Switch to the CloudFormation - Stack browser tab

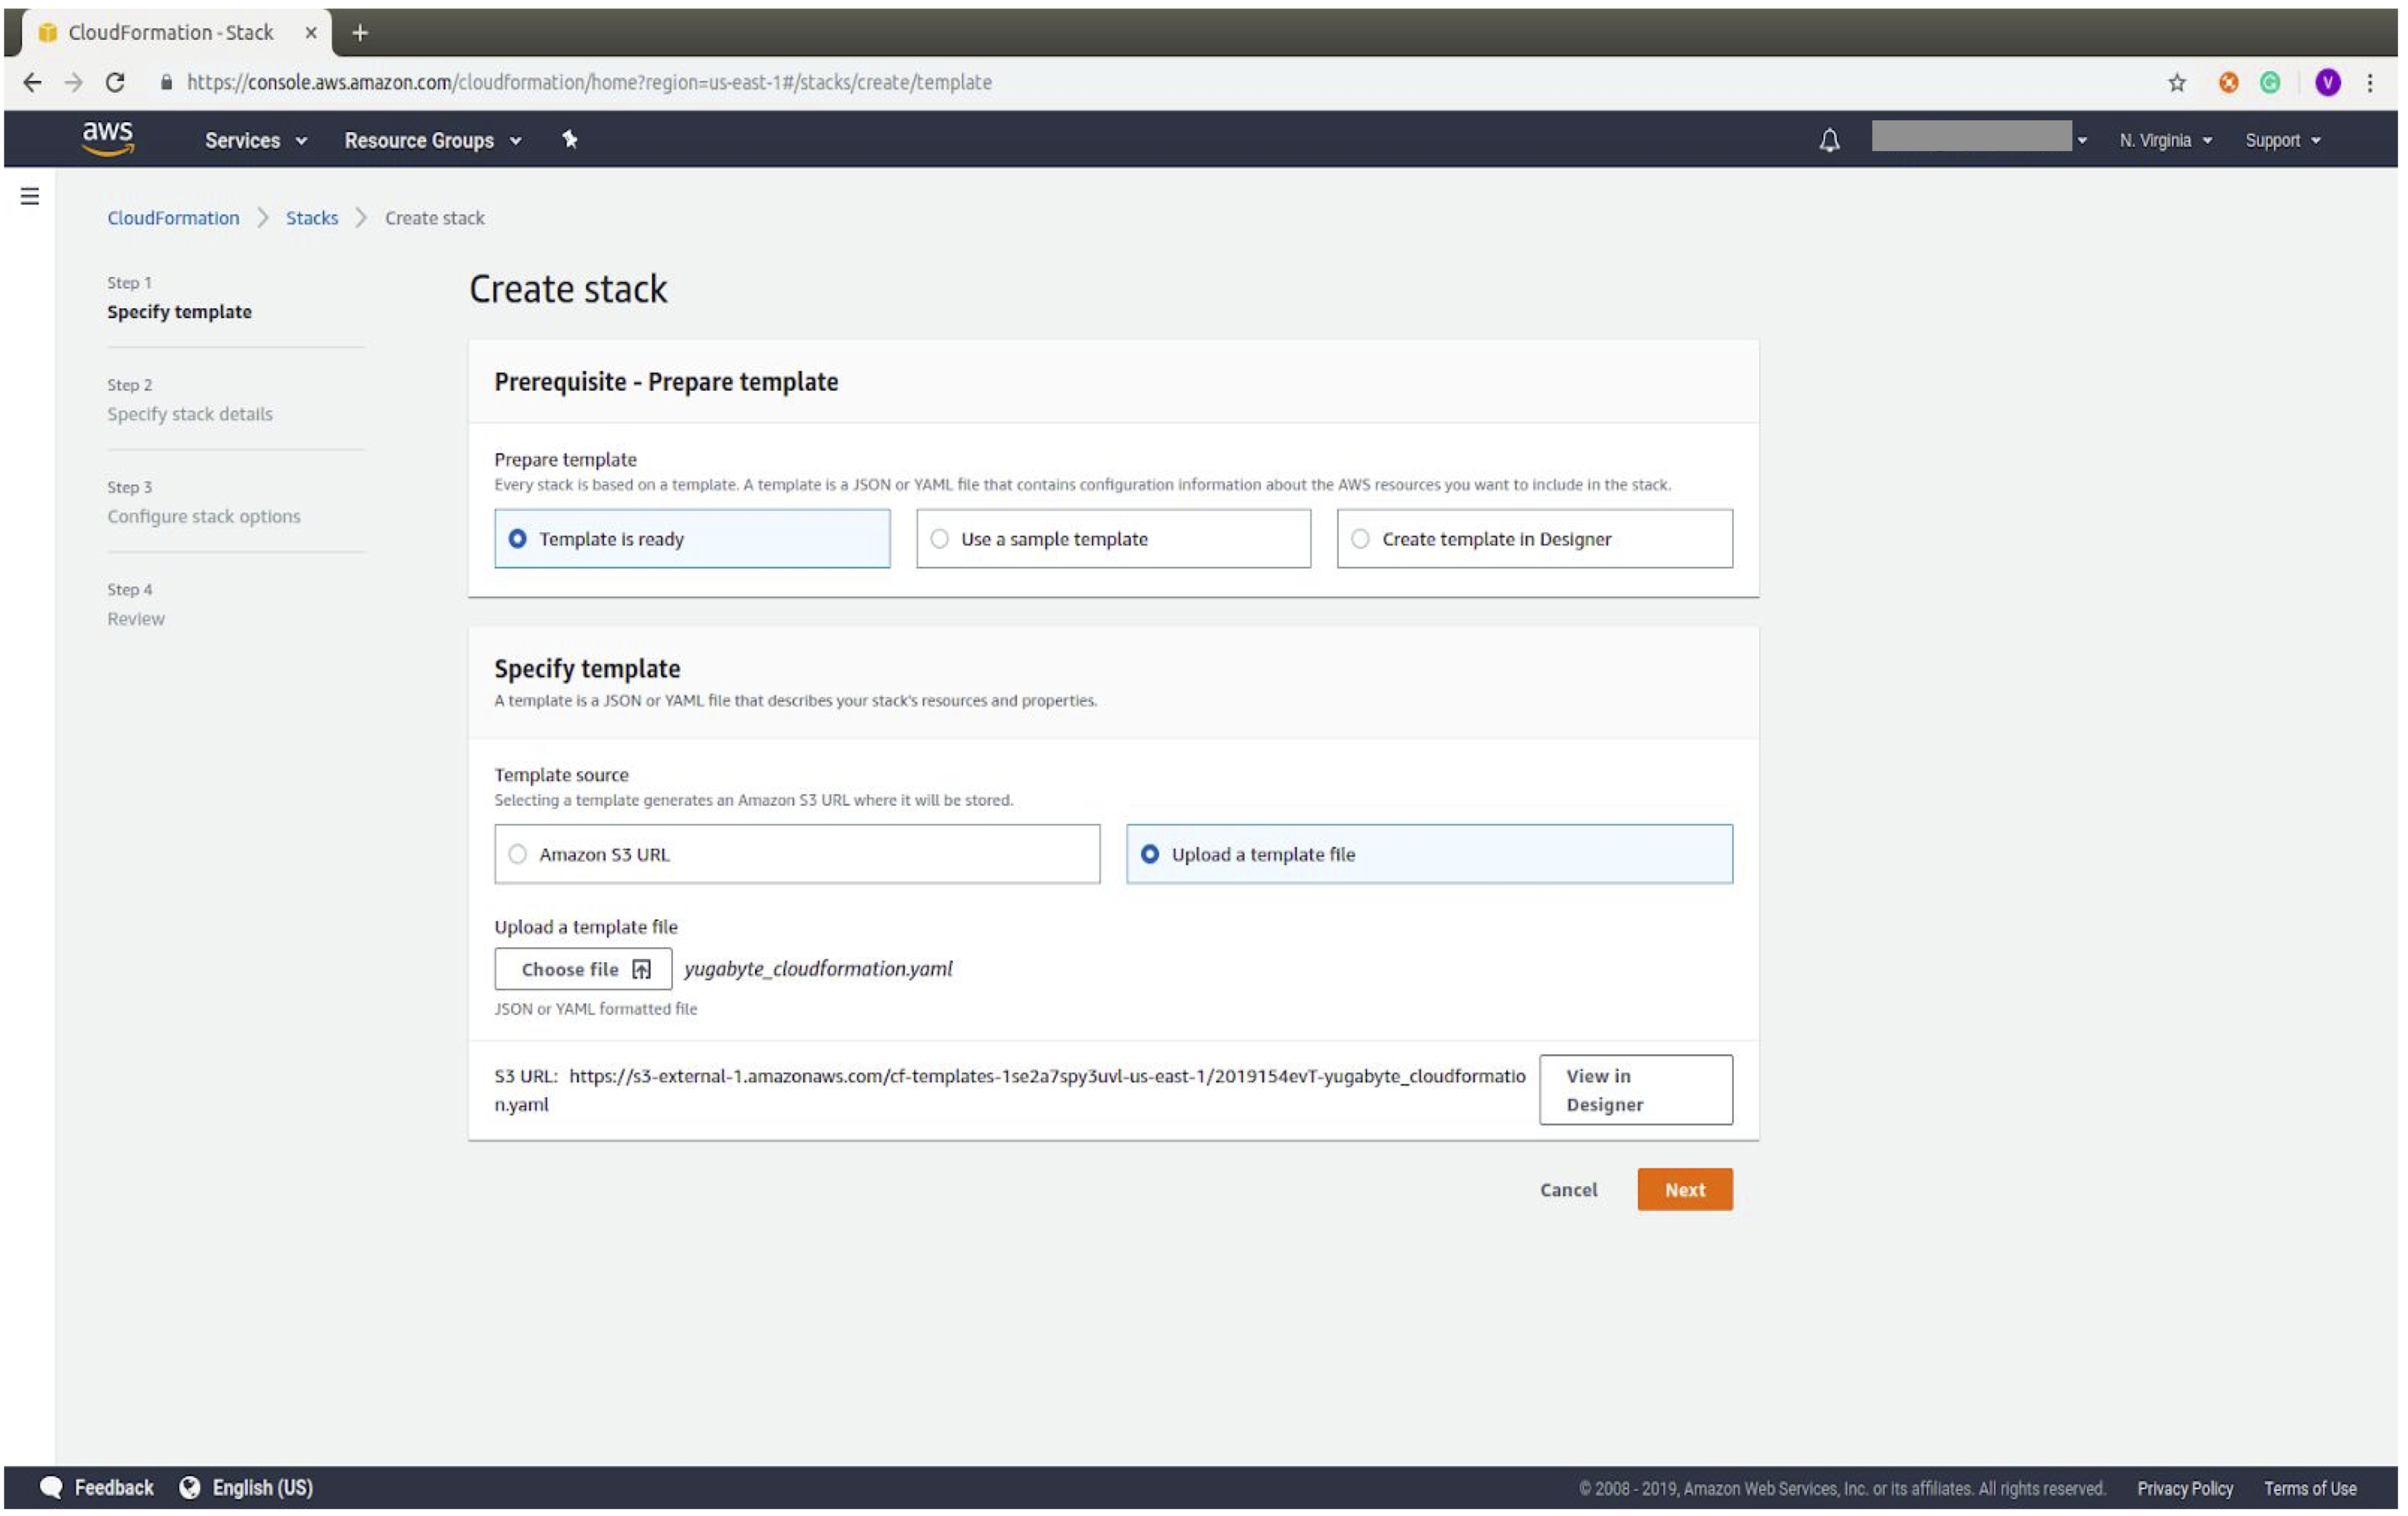pos(170,32)
